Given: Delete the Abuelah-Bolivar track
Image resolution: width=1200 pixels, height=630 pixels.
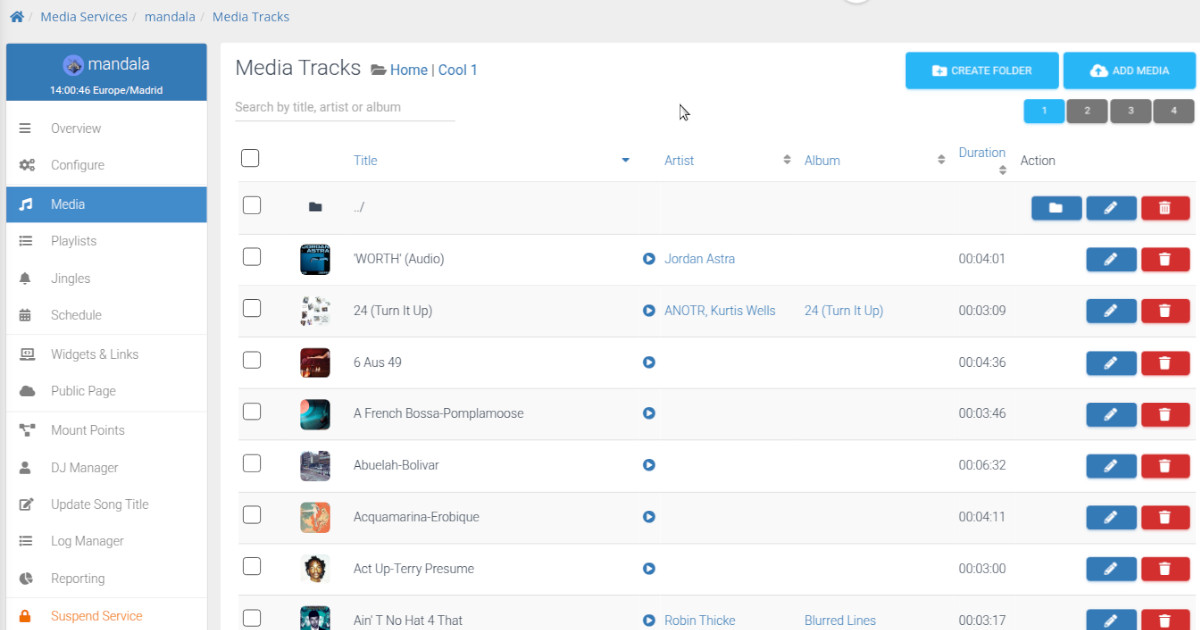Looking at the screenshot, I should coord(1165,466).
